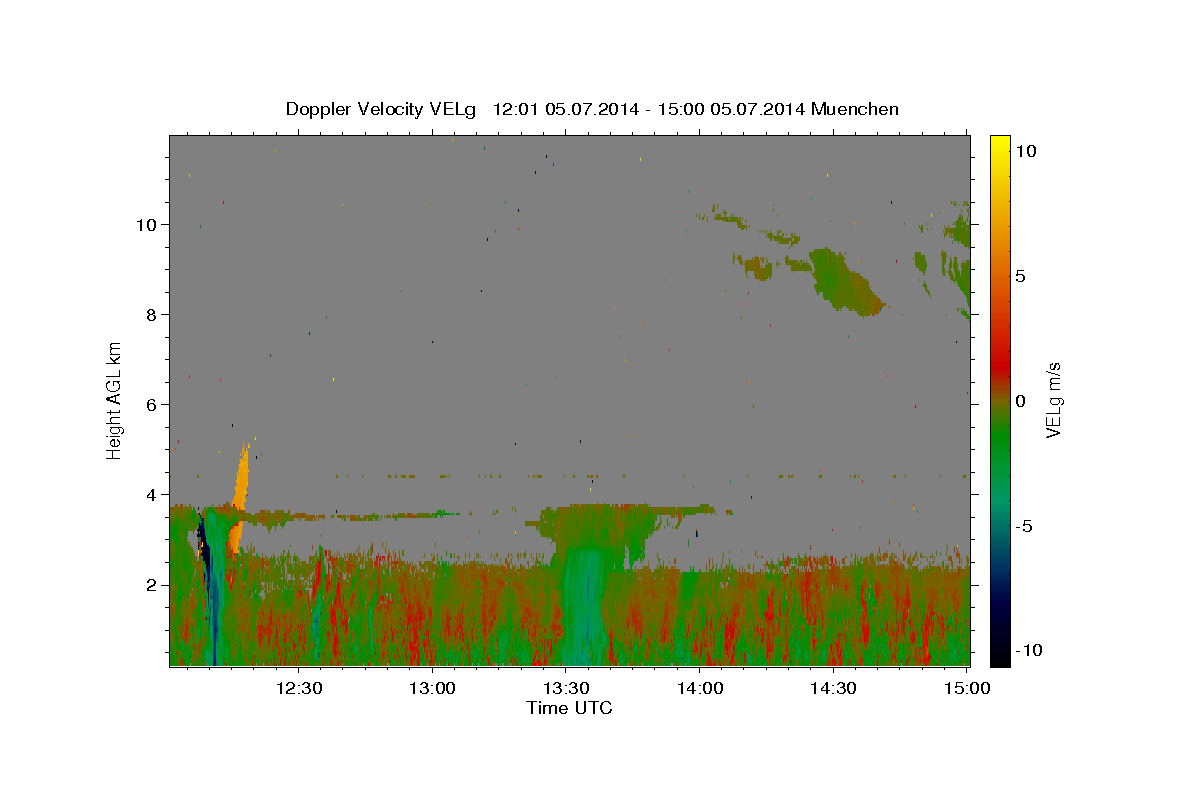The width and height of the screenshot is (1200, 800).
Task: Click the teal precipitation shaft near 13:30
Action: click(x=582, y=605)
